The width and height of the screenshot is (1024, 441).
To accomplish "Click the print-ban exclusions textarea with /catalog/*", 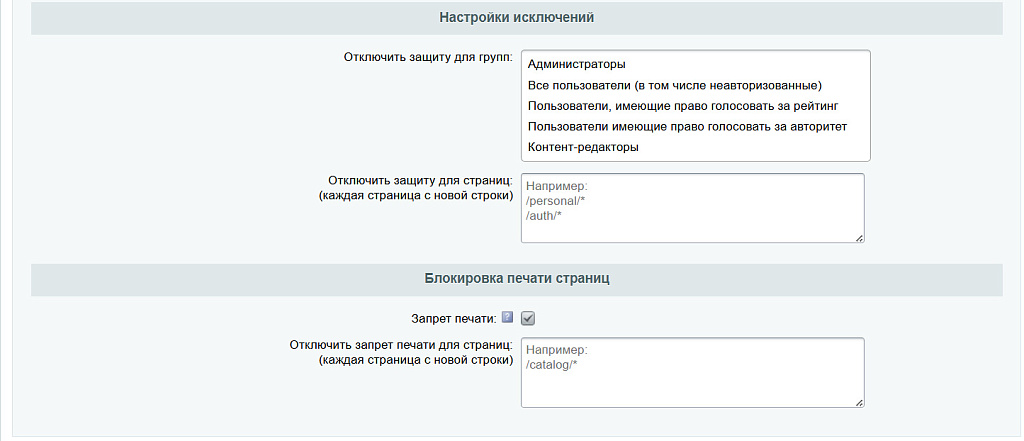I will pyautogui.click(x=692, y=372).
